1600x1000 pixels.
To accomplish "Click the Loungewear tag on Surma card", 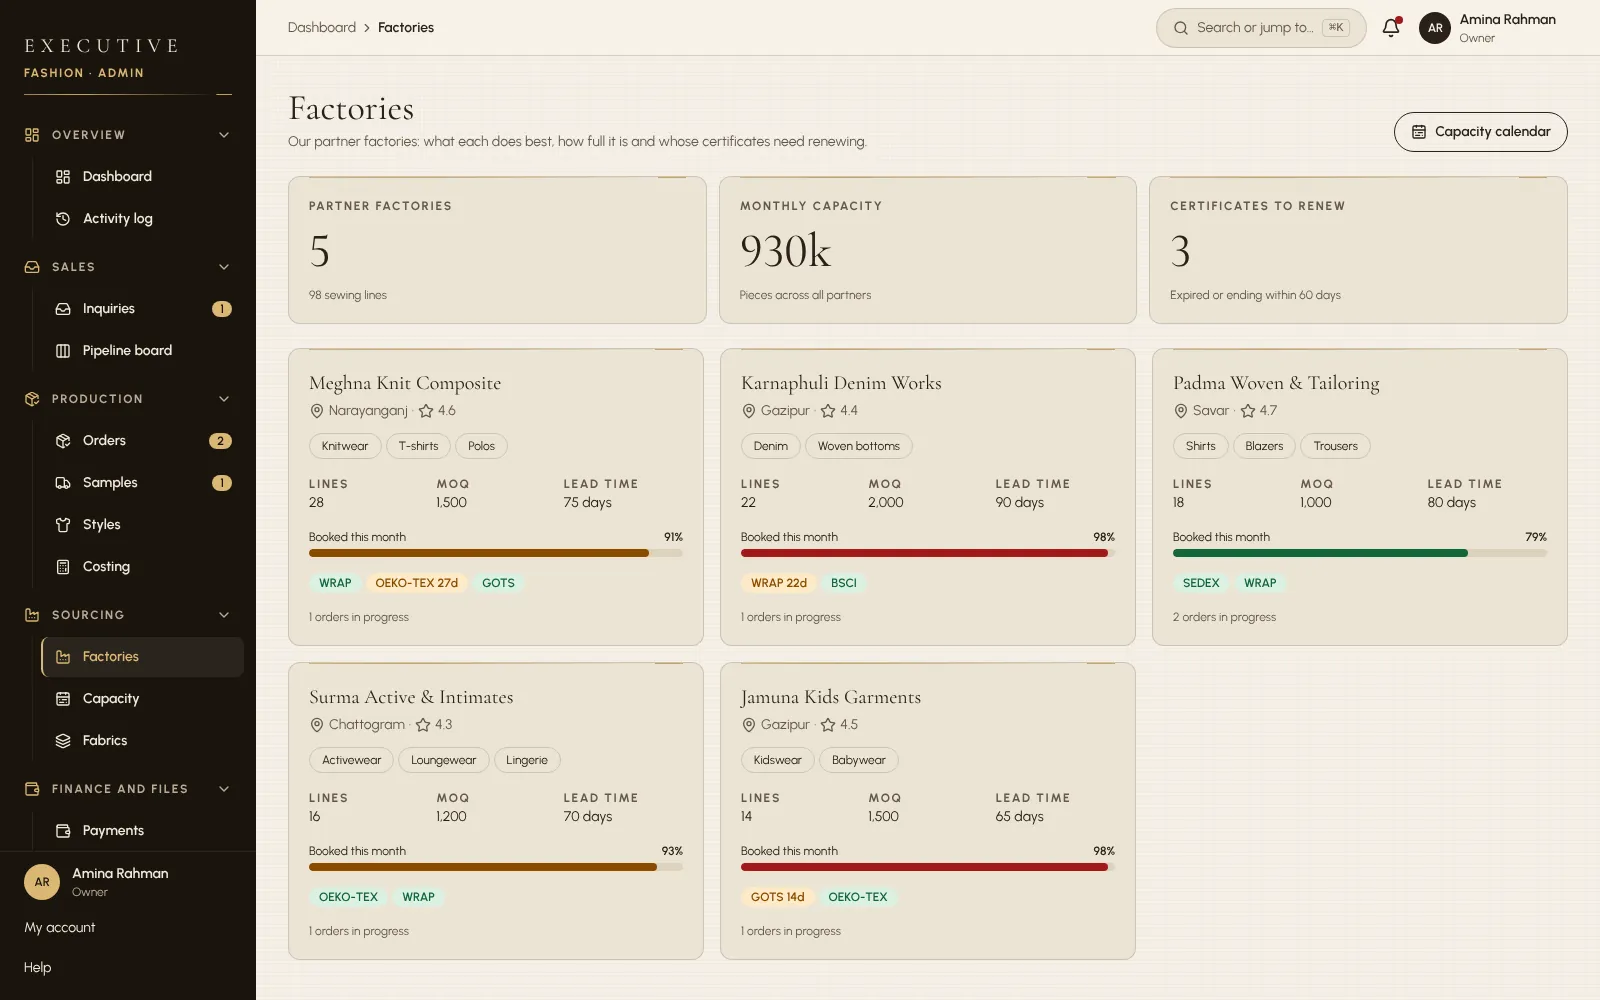I will pos(444,760).
